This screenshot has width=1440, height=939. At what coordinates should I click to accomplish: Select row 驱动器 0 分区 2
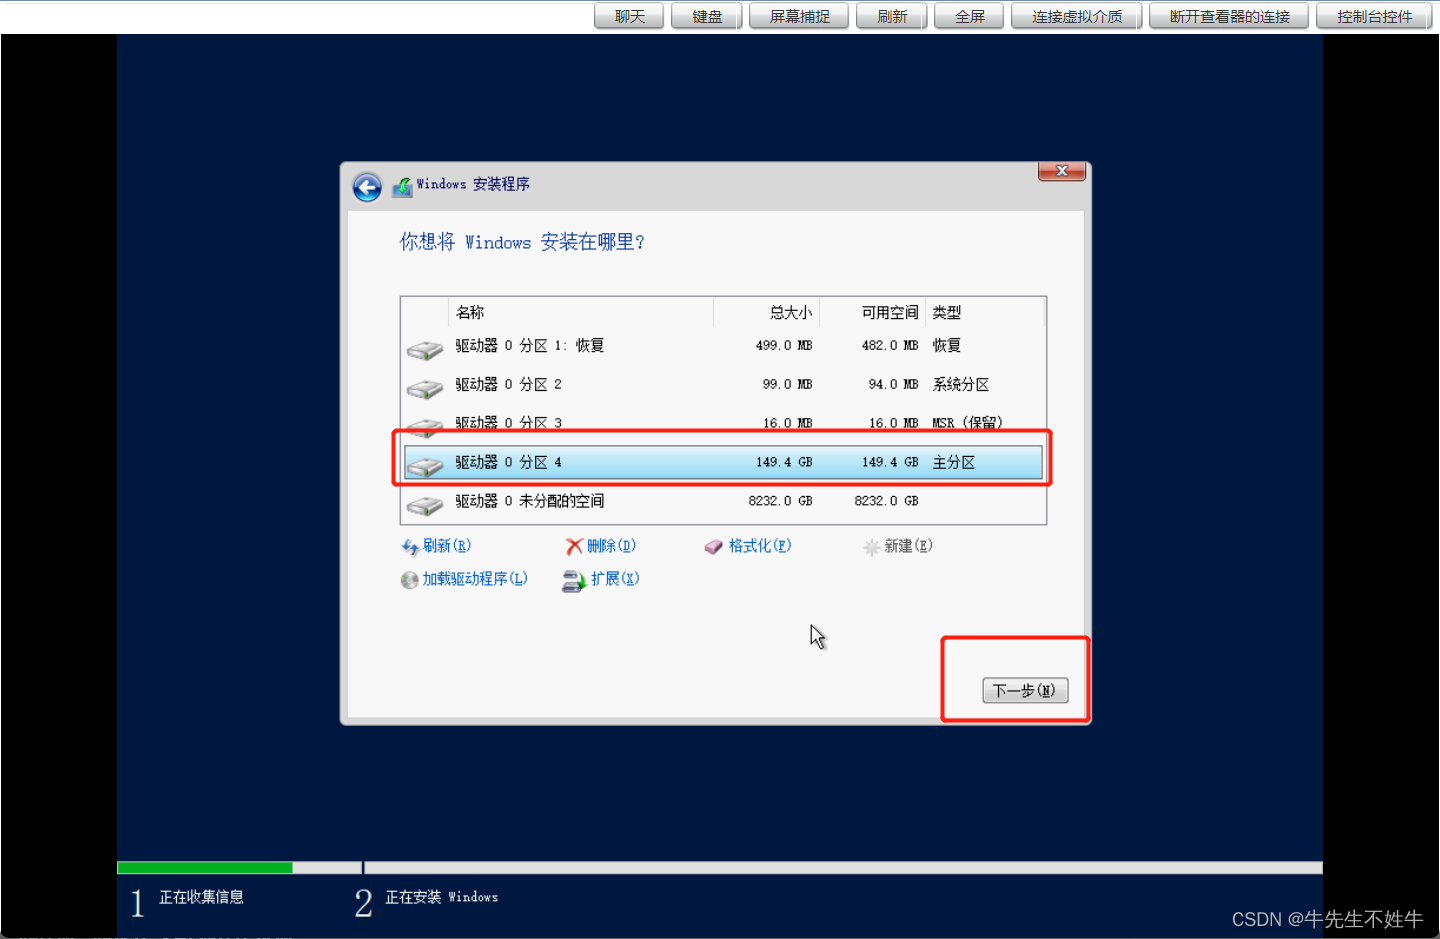pyautogui.click(x=723, y=385)
